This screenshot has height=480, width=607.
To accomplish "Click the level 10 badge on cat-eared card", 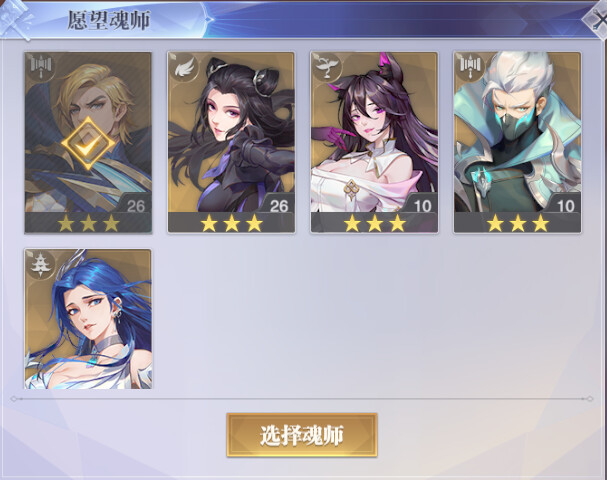I will [422, 206].
